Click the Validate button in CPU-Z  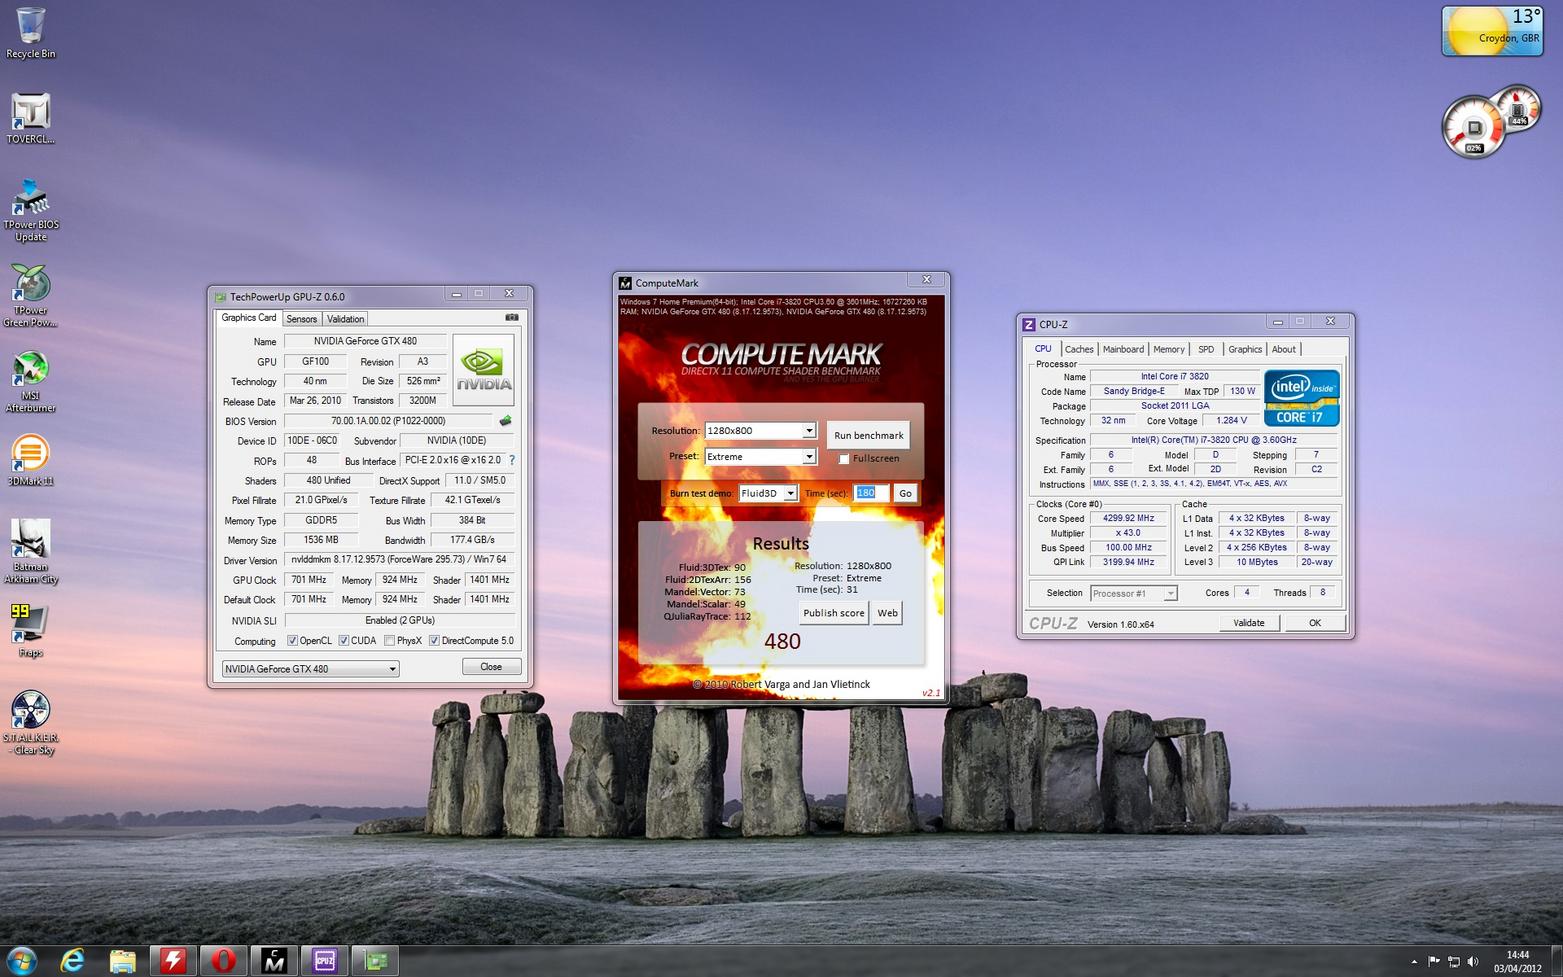[x=1248, y=623]
